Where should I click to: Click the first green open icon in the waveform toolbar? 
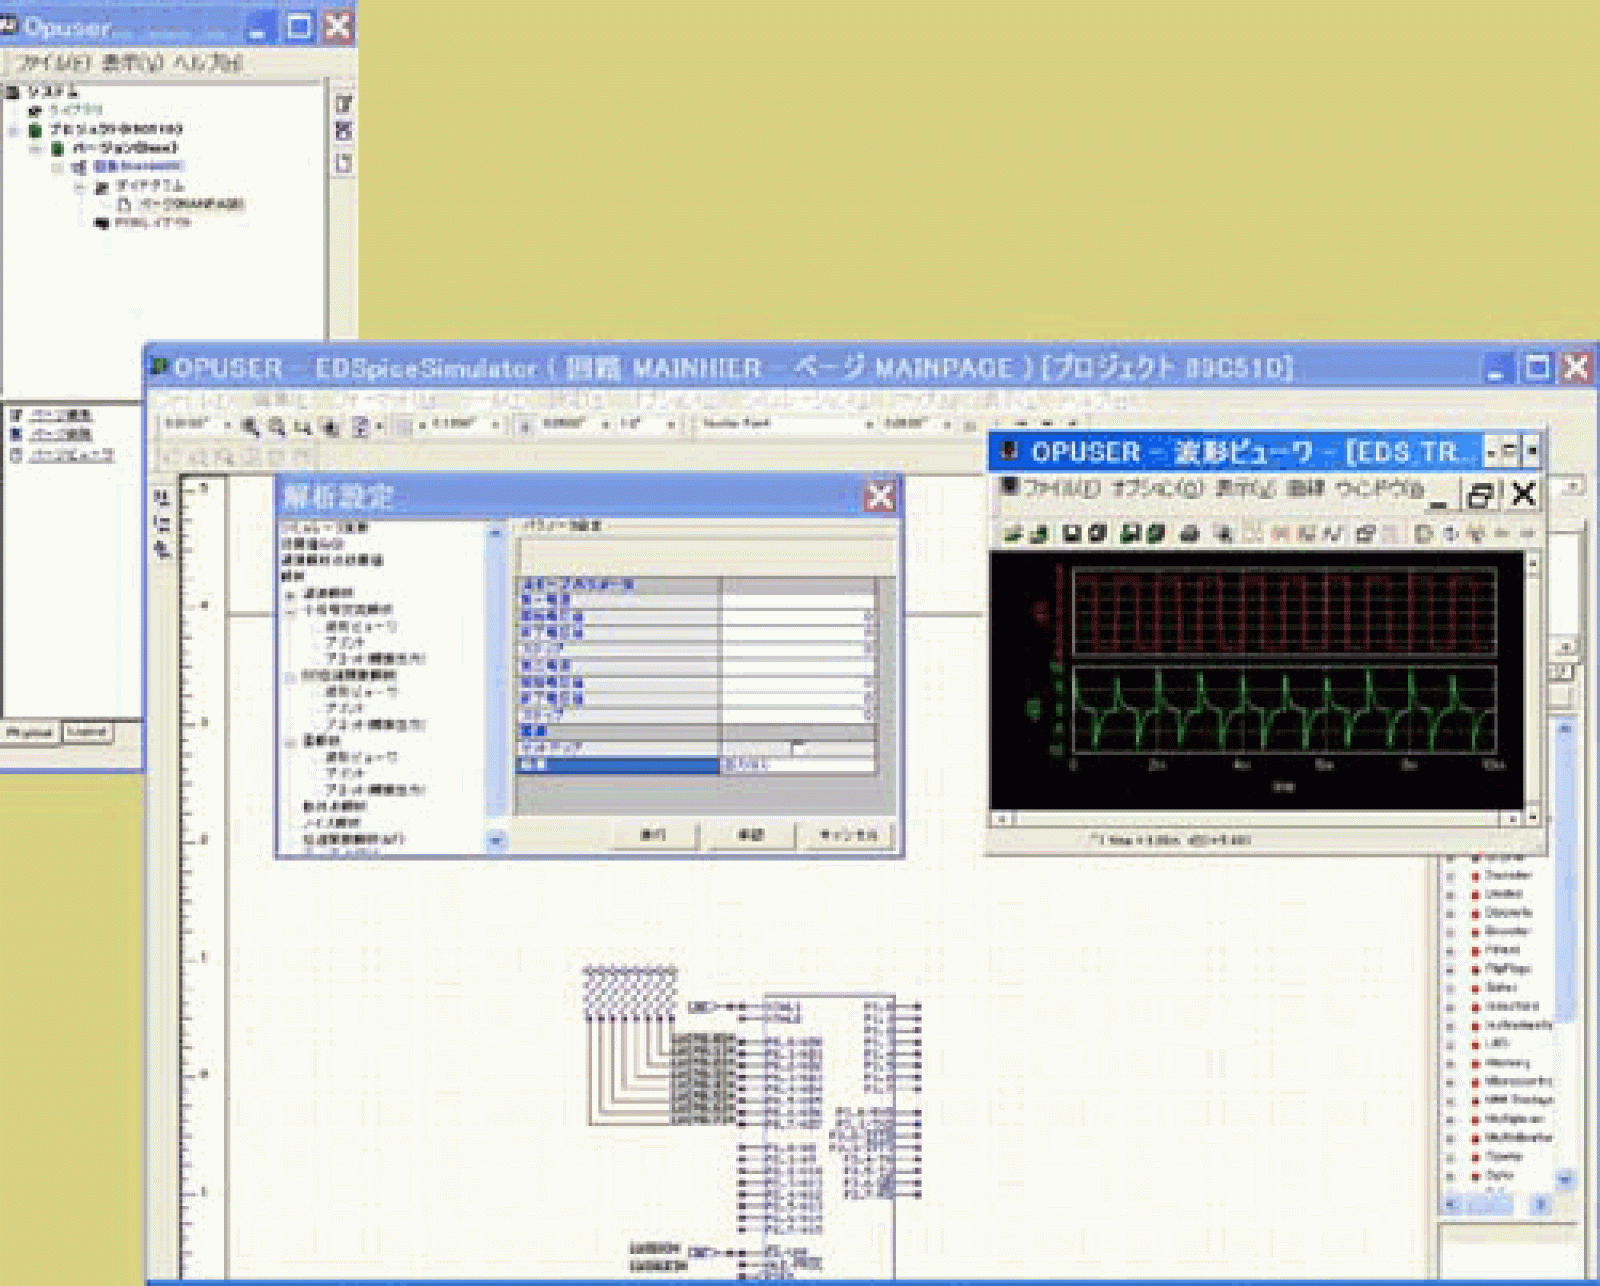tap(1013, 533)
